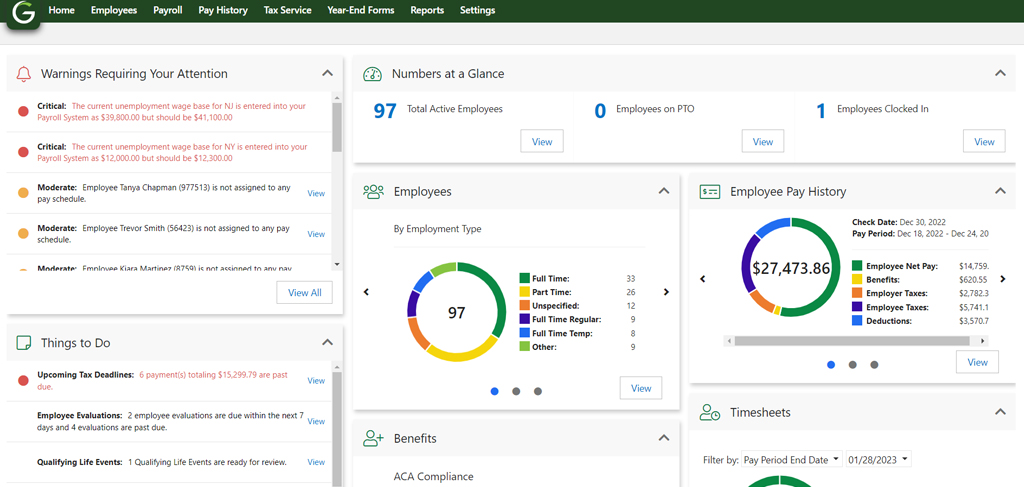Collapse the Warnings Requiring Your Attention panel
The image size is (1024, 487).
coord(327,73)
